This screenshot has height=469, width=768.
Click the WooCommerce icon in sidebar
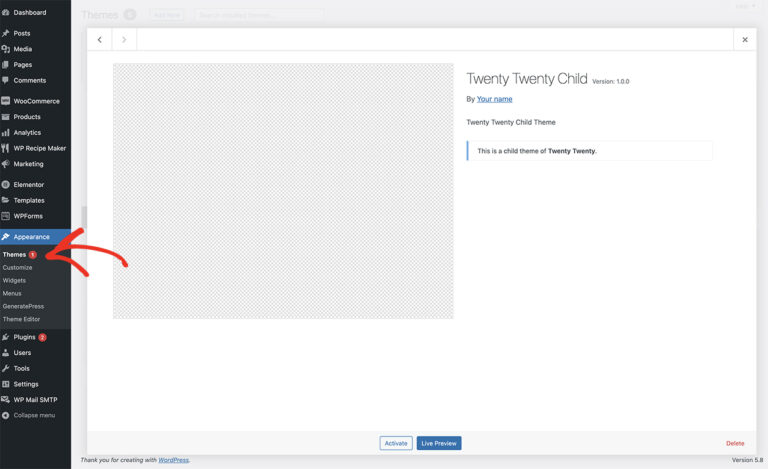pyautogui.click(x=6, y=101)
